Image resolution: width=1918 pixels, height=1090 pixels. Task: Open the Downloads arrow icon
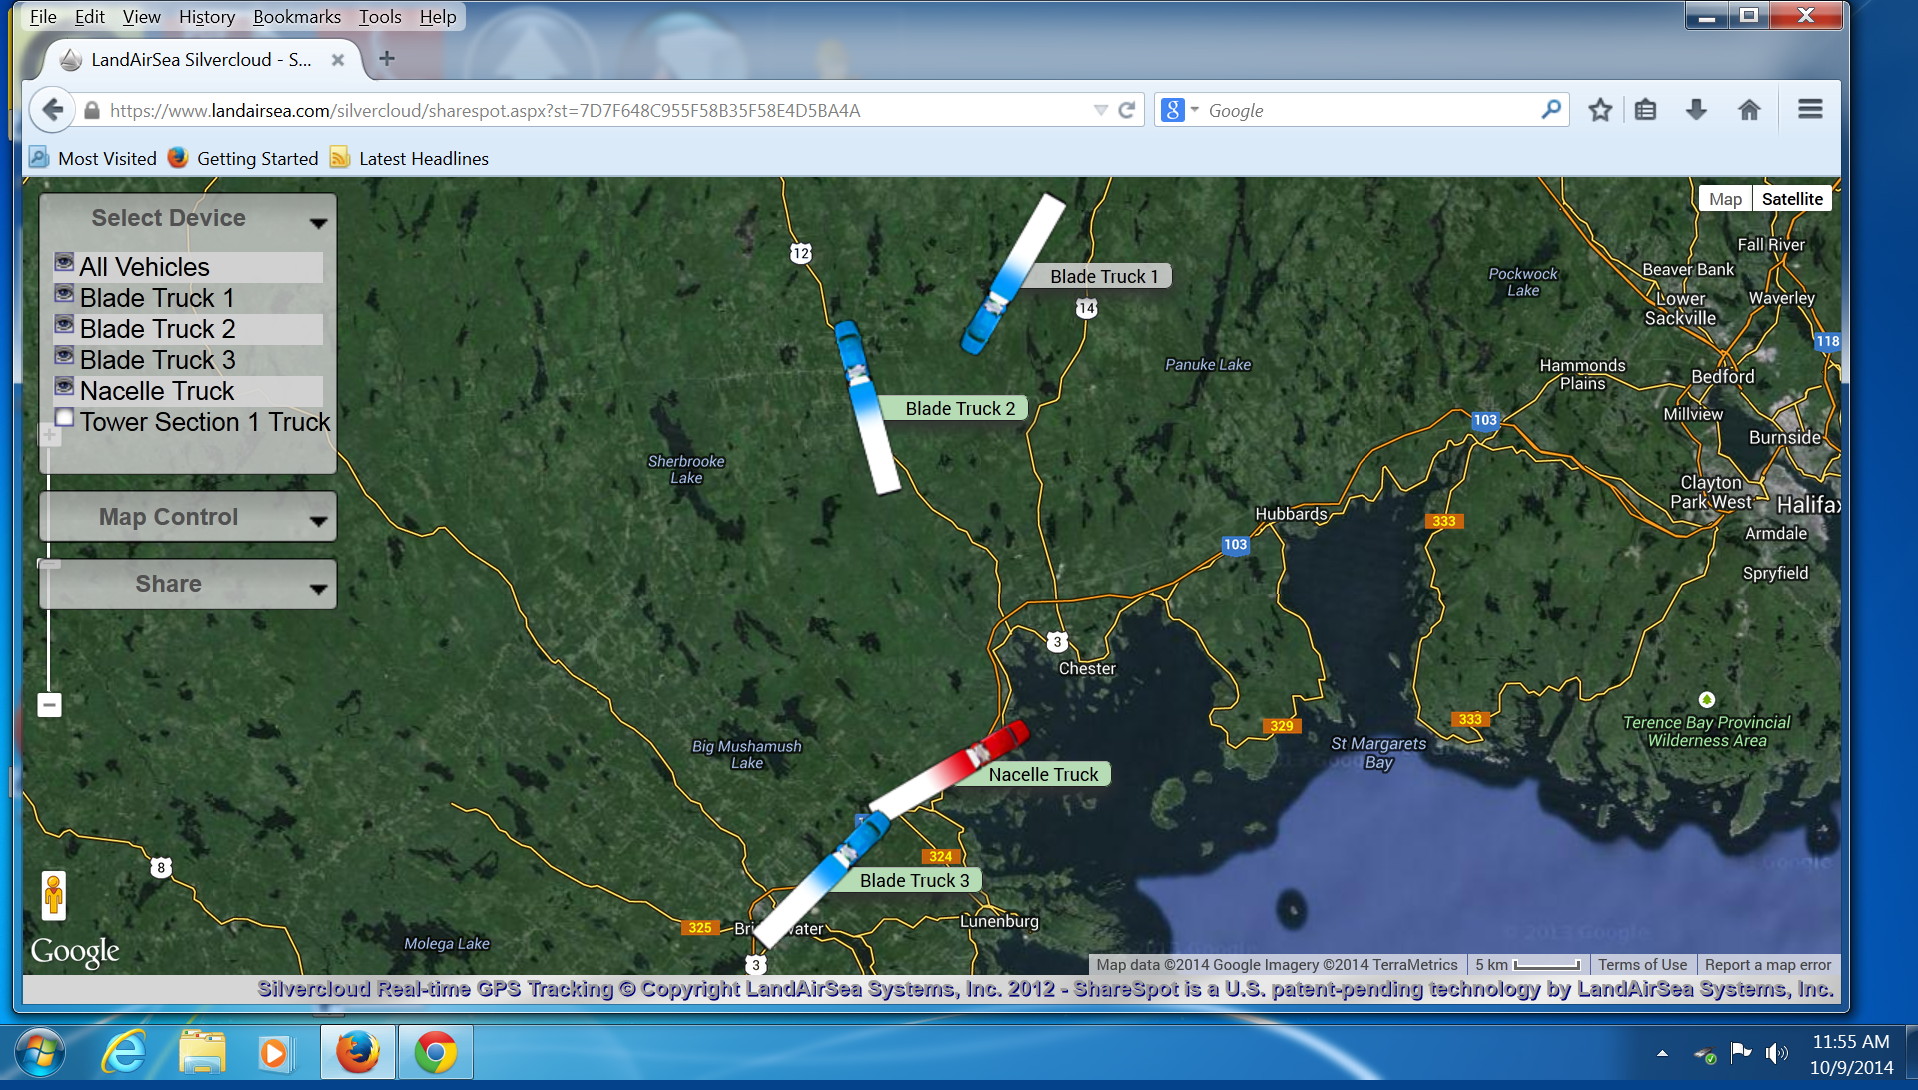click(x=1696, y=110)
